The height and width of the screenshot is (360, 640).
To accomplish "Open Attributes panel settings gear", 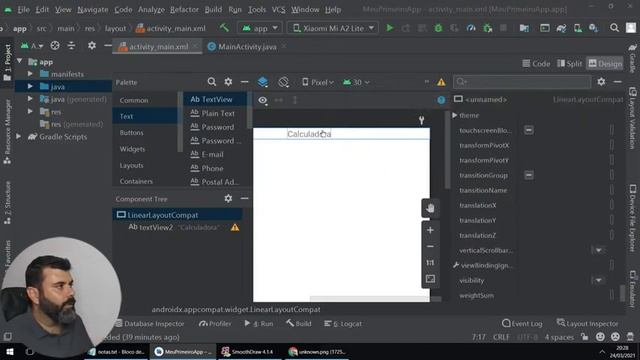I will (x=601, y=82).
